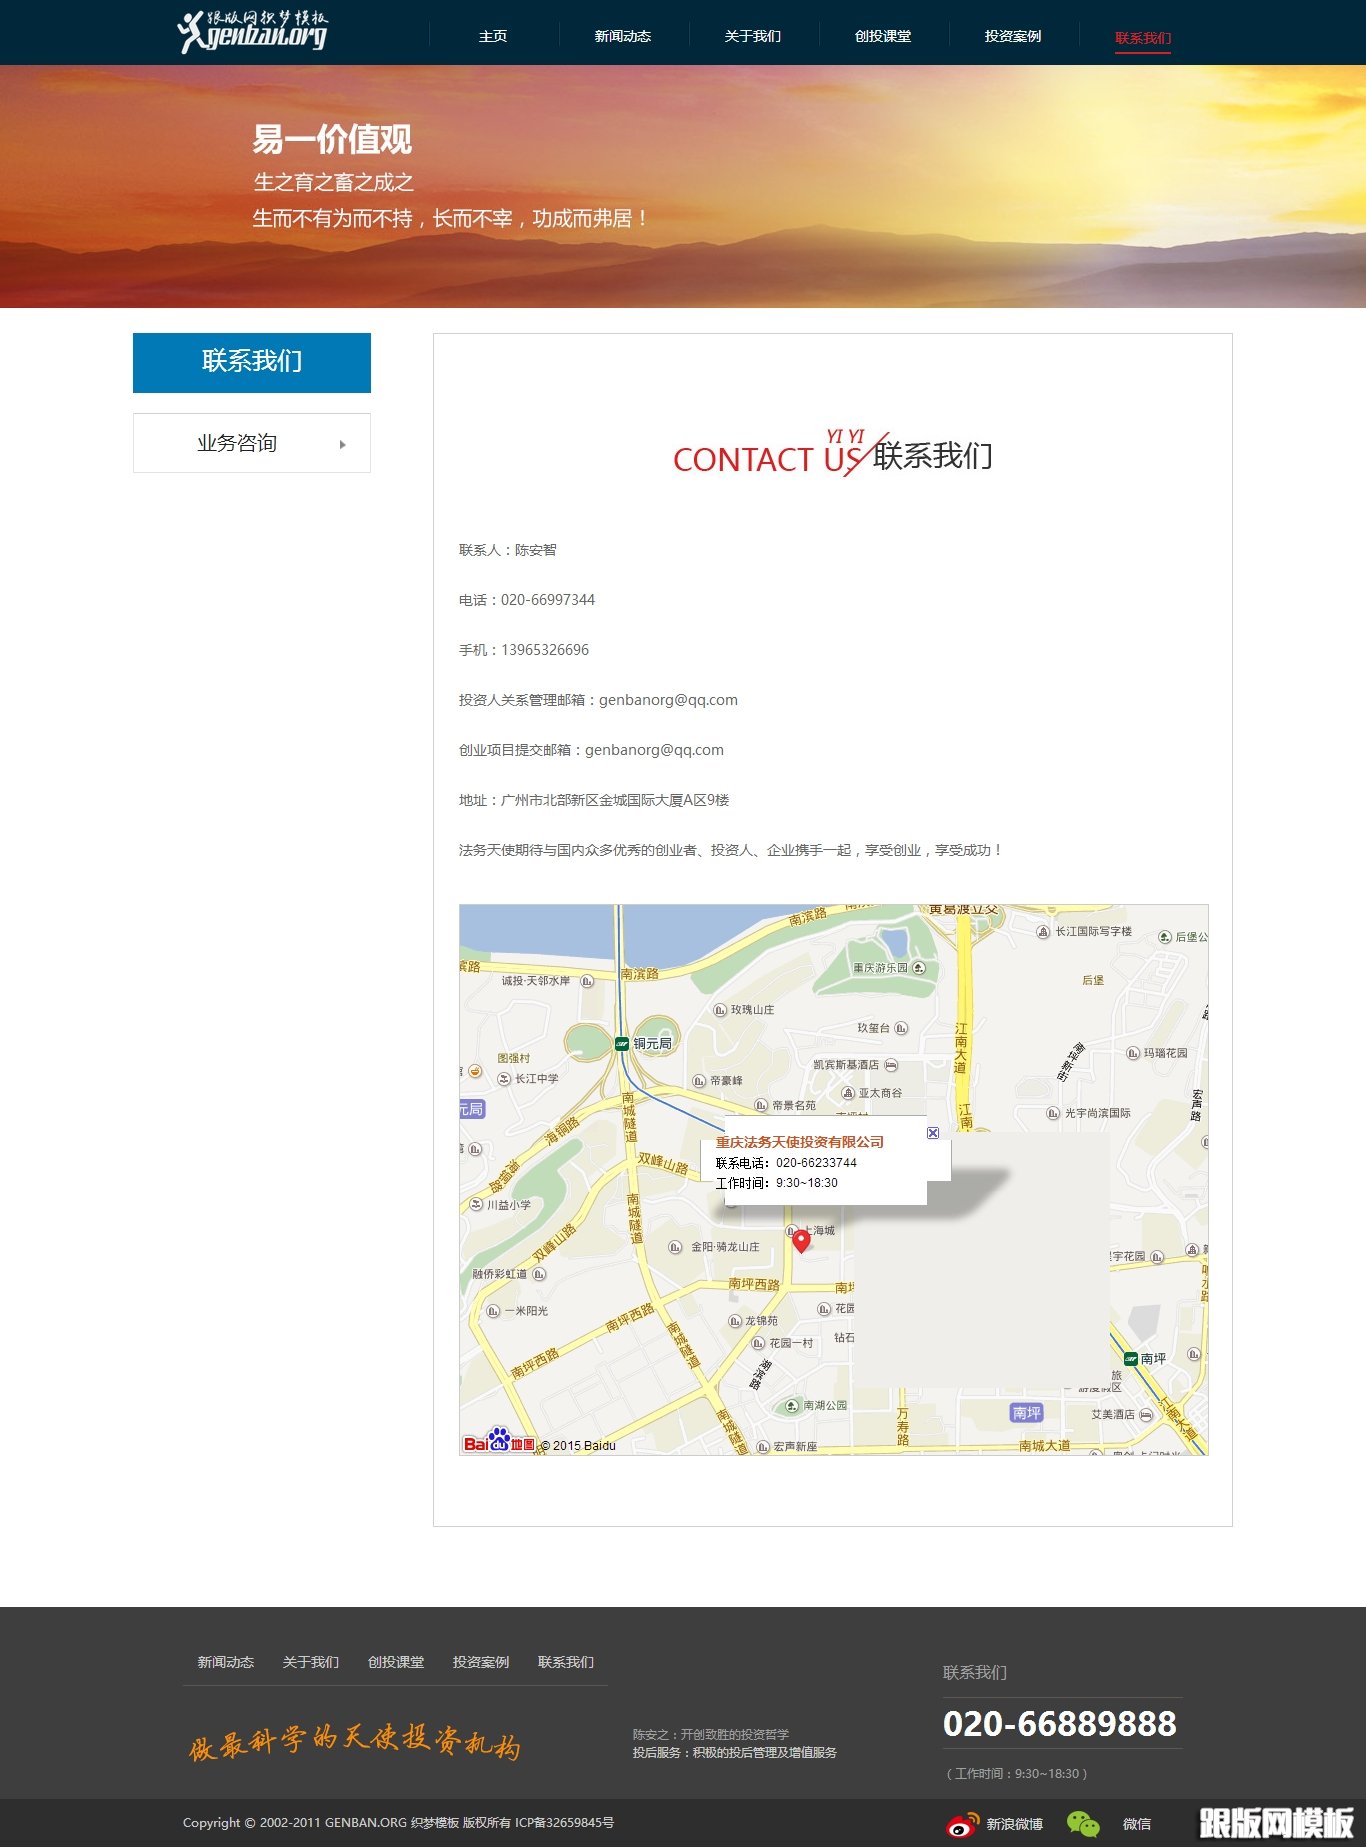Click the 南坪 metro station icon on map
The image size is (1366, 1847).
point(1131,1358)
